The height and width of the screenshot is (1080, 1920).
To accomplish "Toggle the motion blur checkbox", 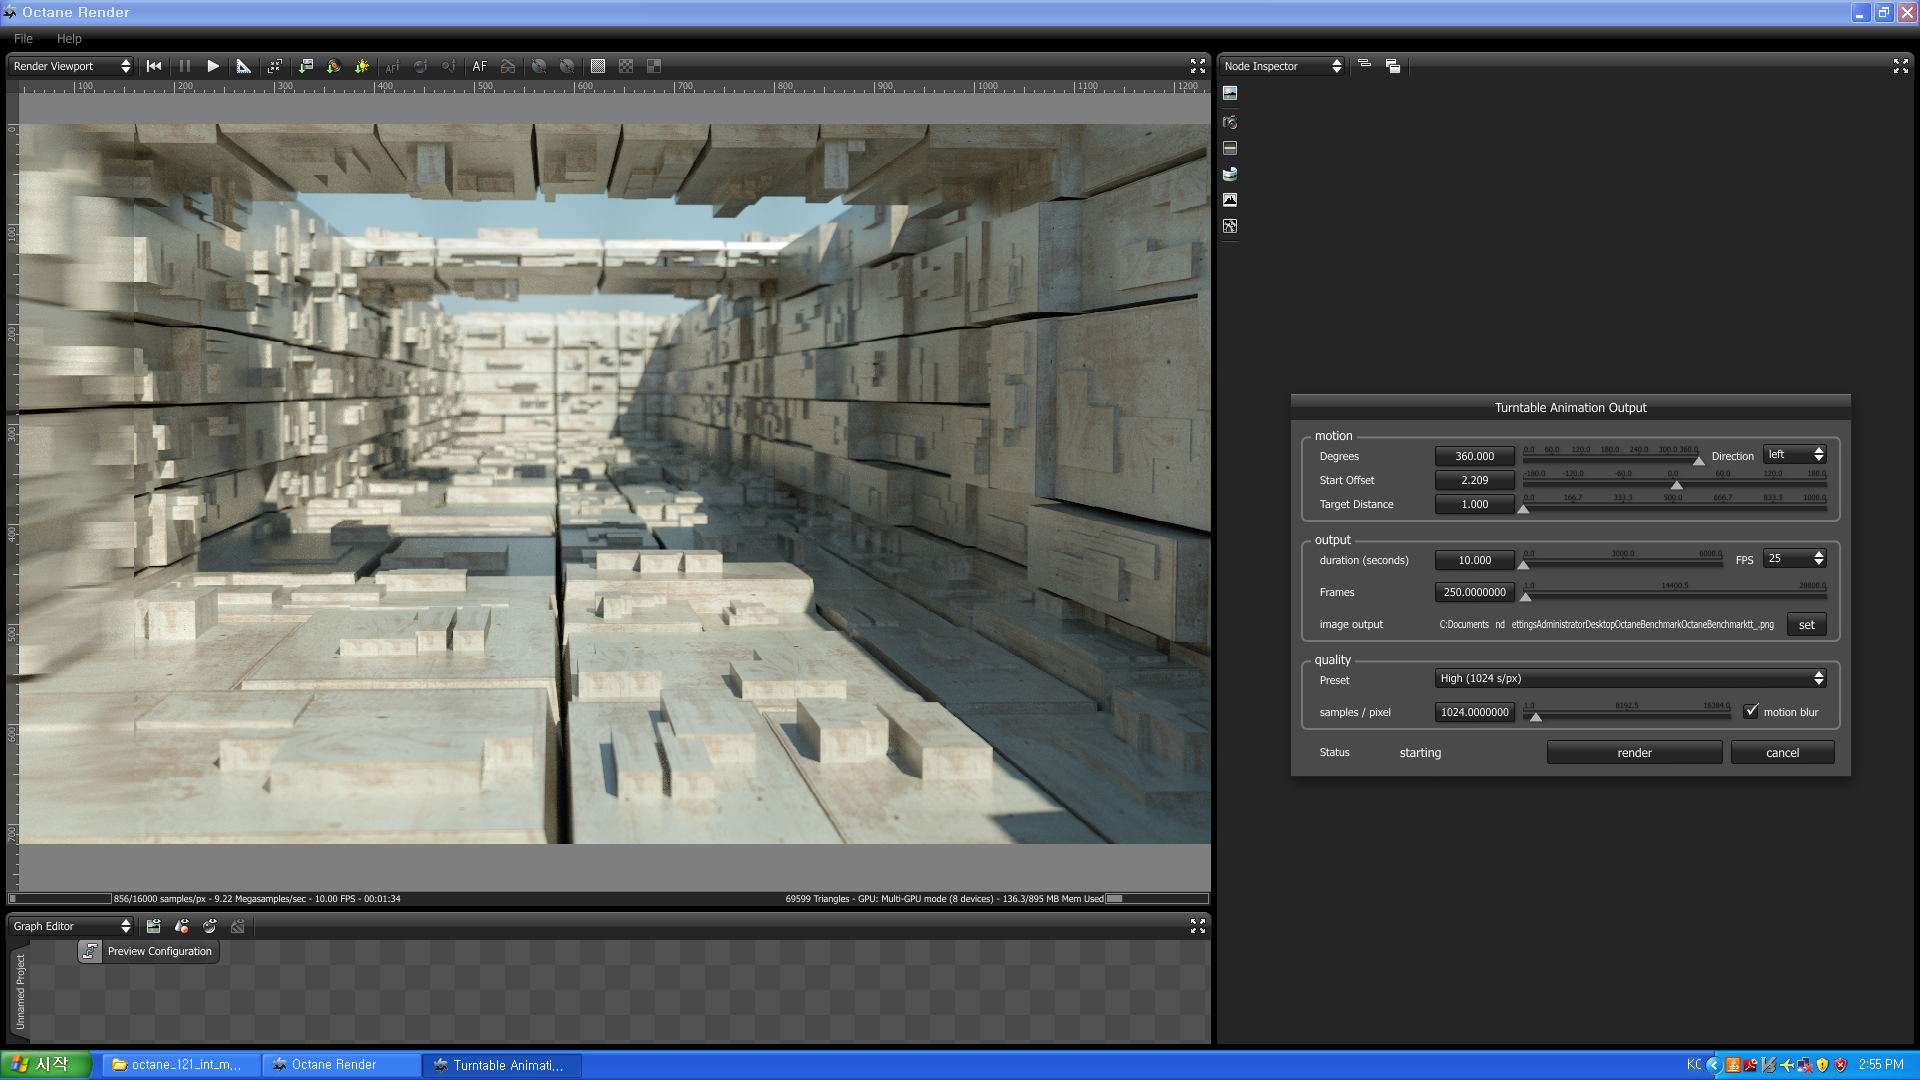I will [x=1751, y=711].
